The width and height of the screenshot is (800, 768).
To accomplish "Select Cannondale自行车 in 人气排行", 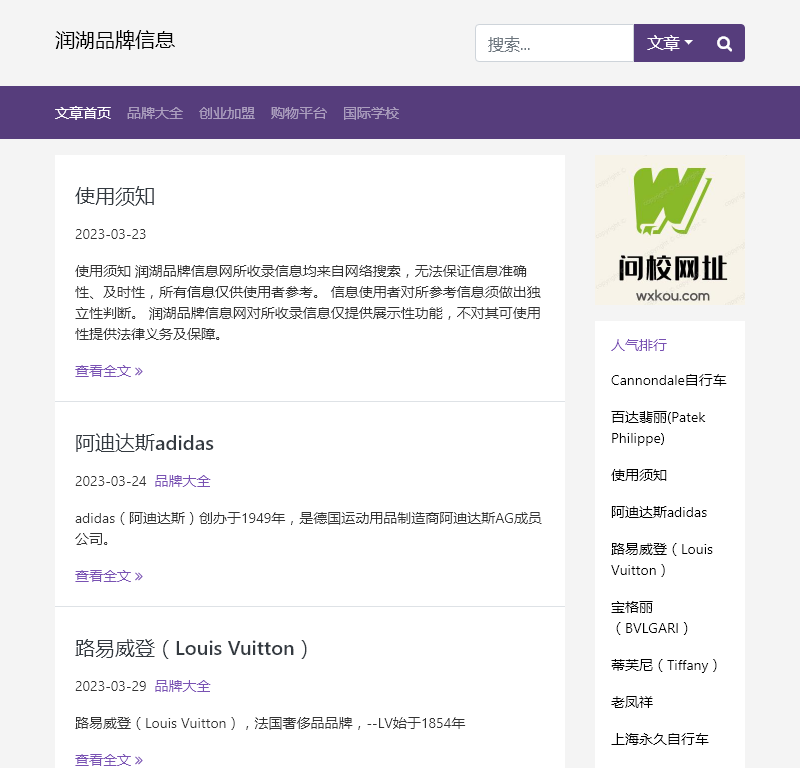I will 669,380.
